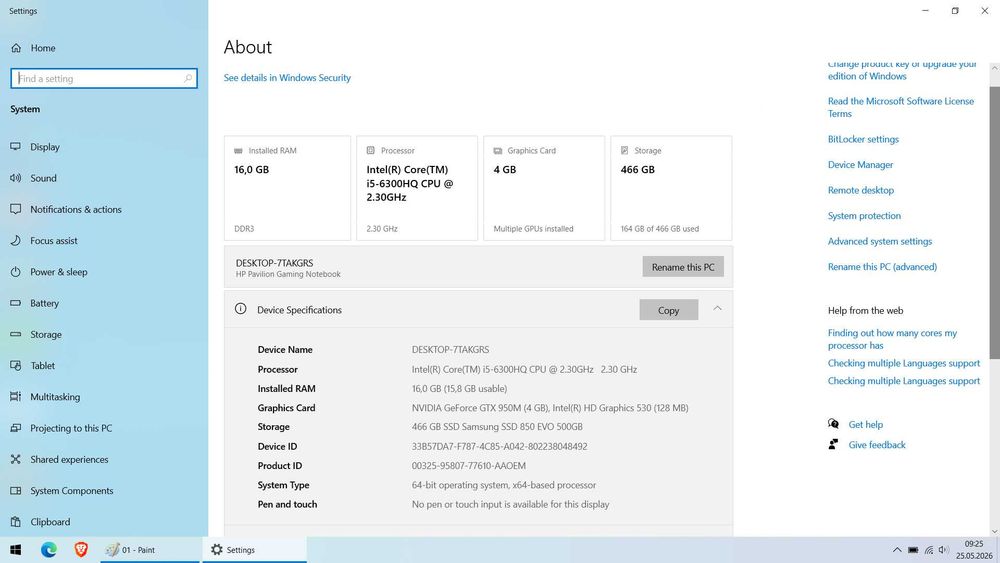
Task: Click the Give feedback person icon
Action: coord(834,444)
